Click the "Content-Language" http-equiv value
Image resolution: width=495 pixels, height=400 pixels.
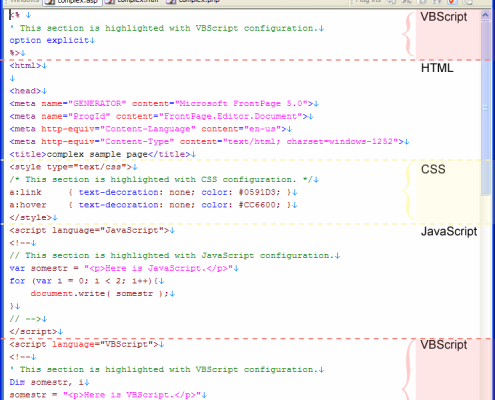148,129
